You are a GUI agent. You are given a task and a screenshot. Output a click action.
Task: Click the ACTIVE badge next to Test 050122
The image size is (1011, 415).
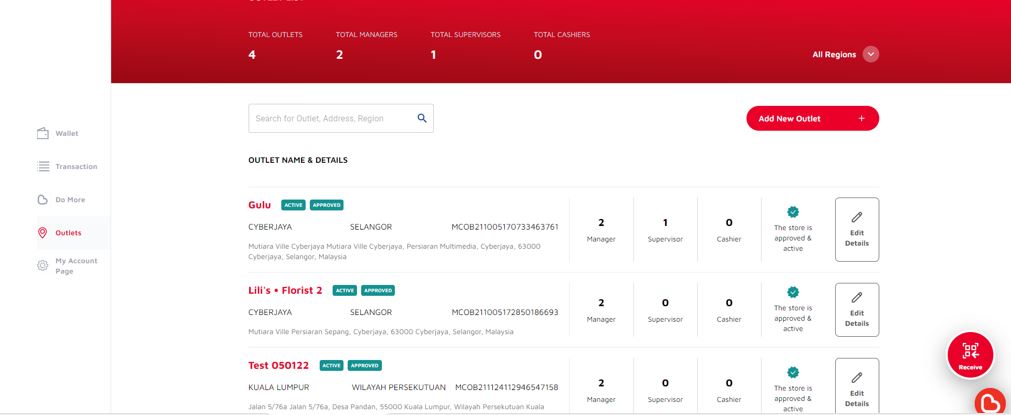tap(331, 365)
